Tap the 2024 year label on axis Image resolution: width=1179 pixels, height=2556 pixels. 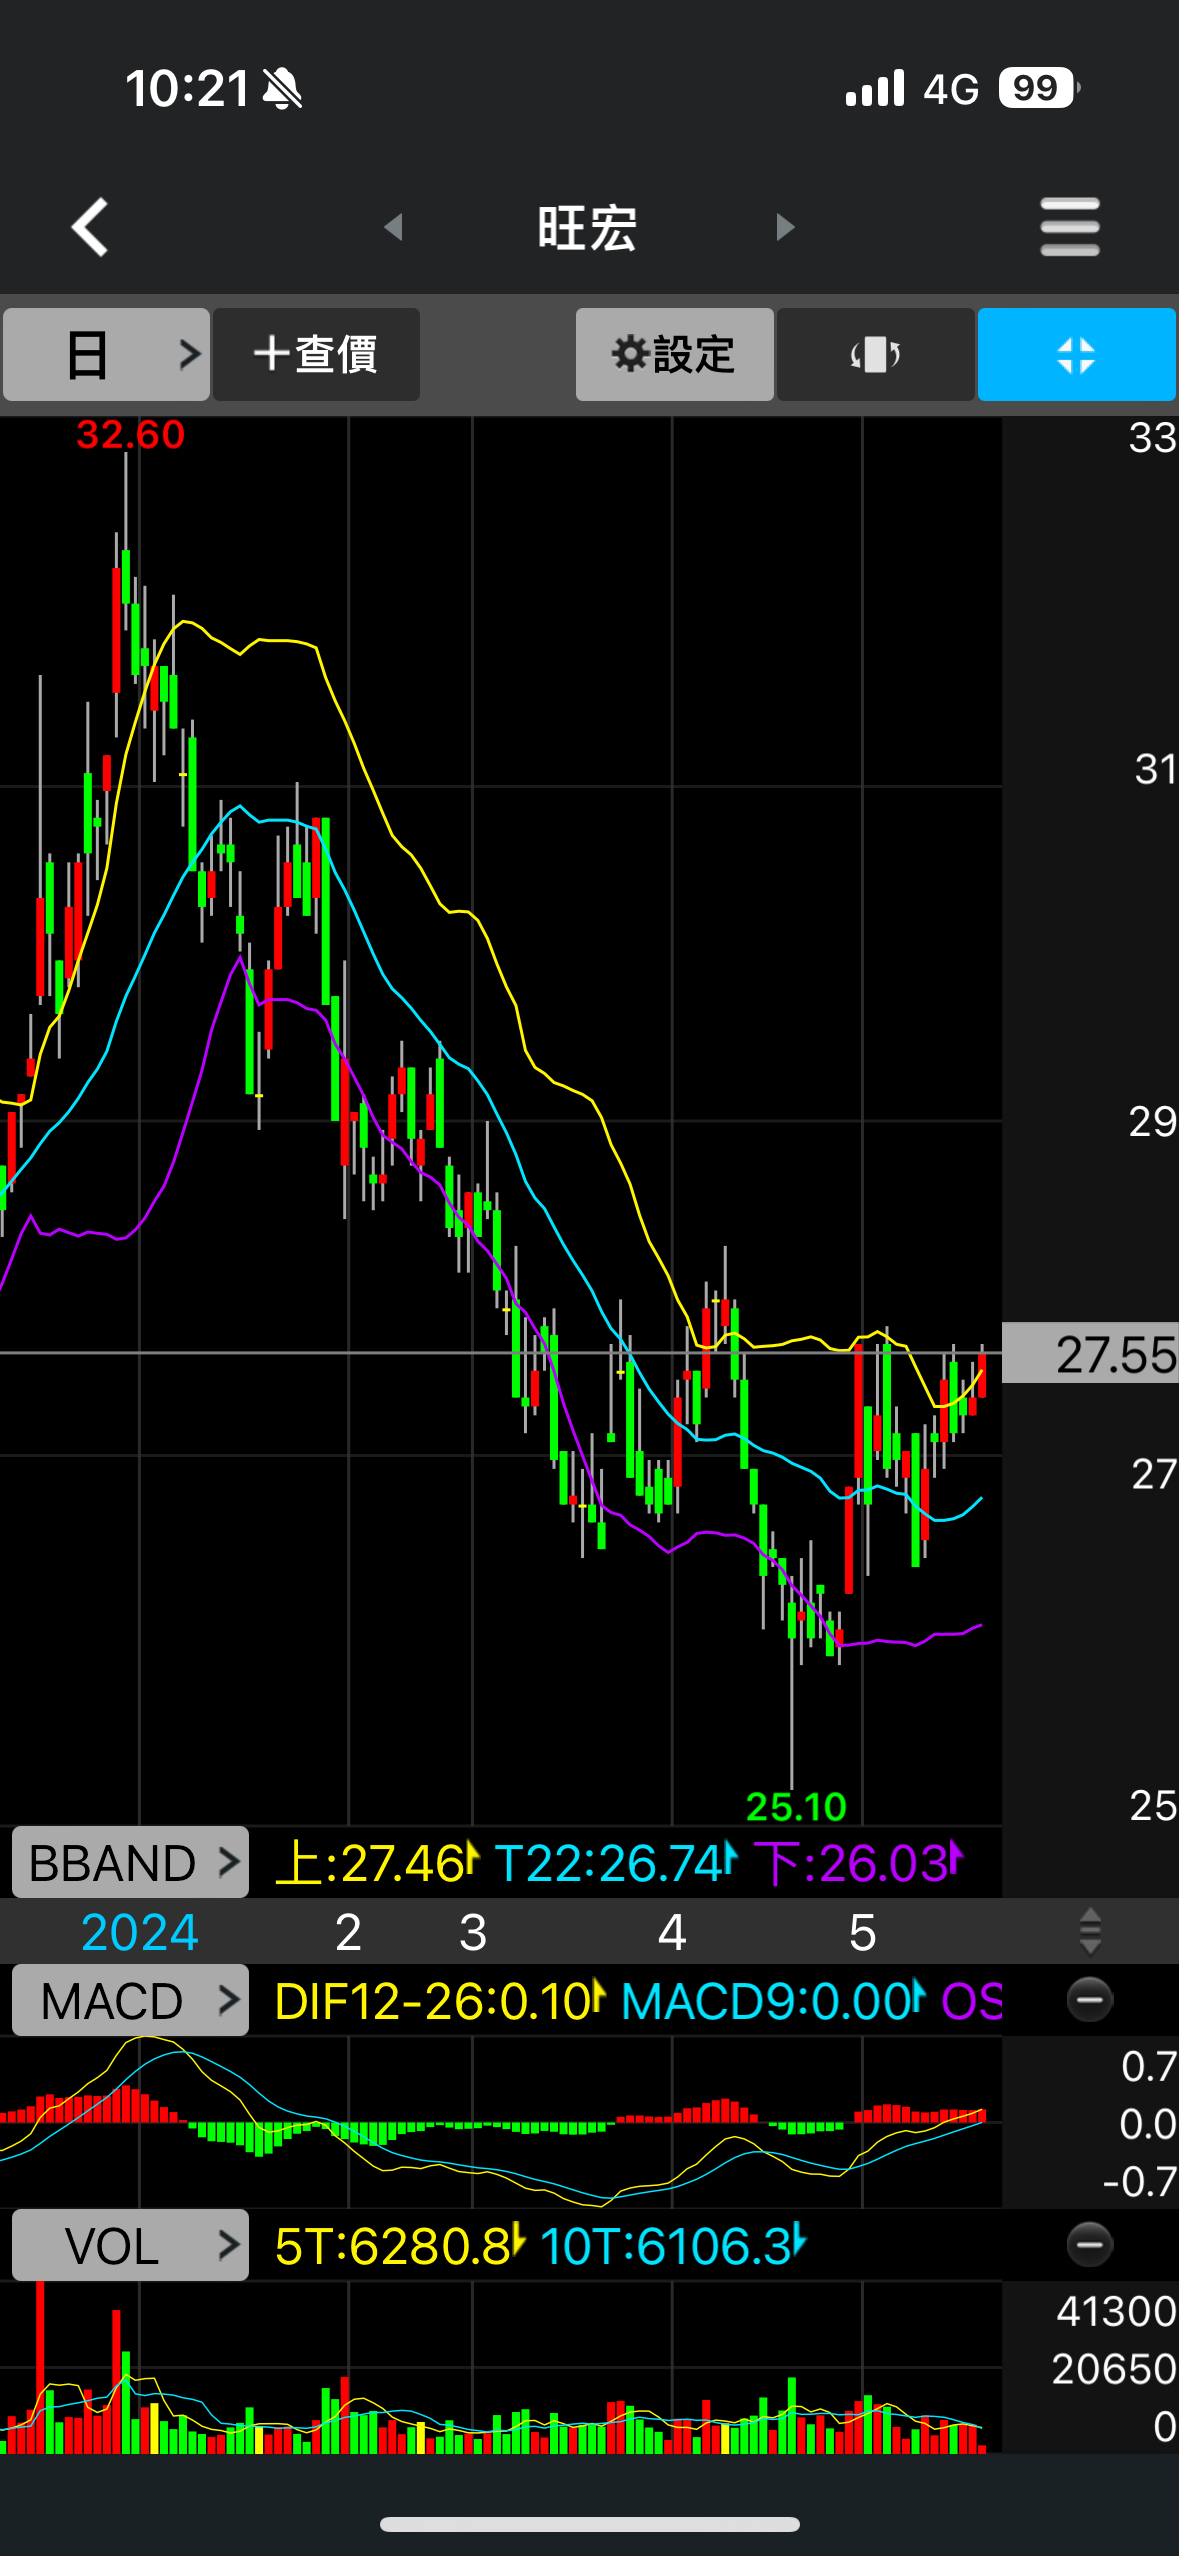tap(140, 1932)
